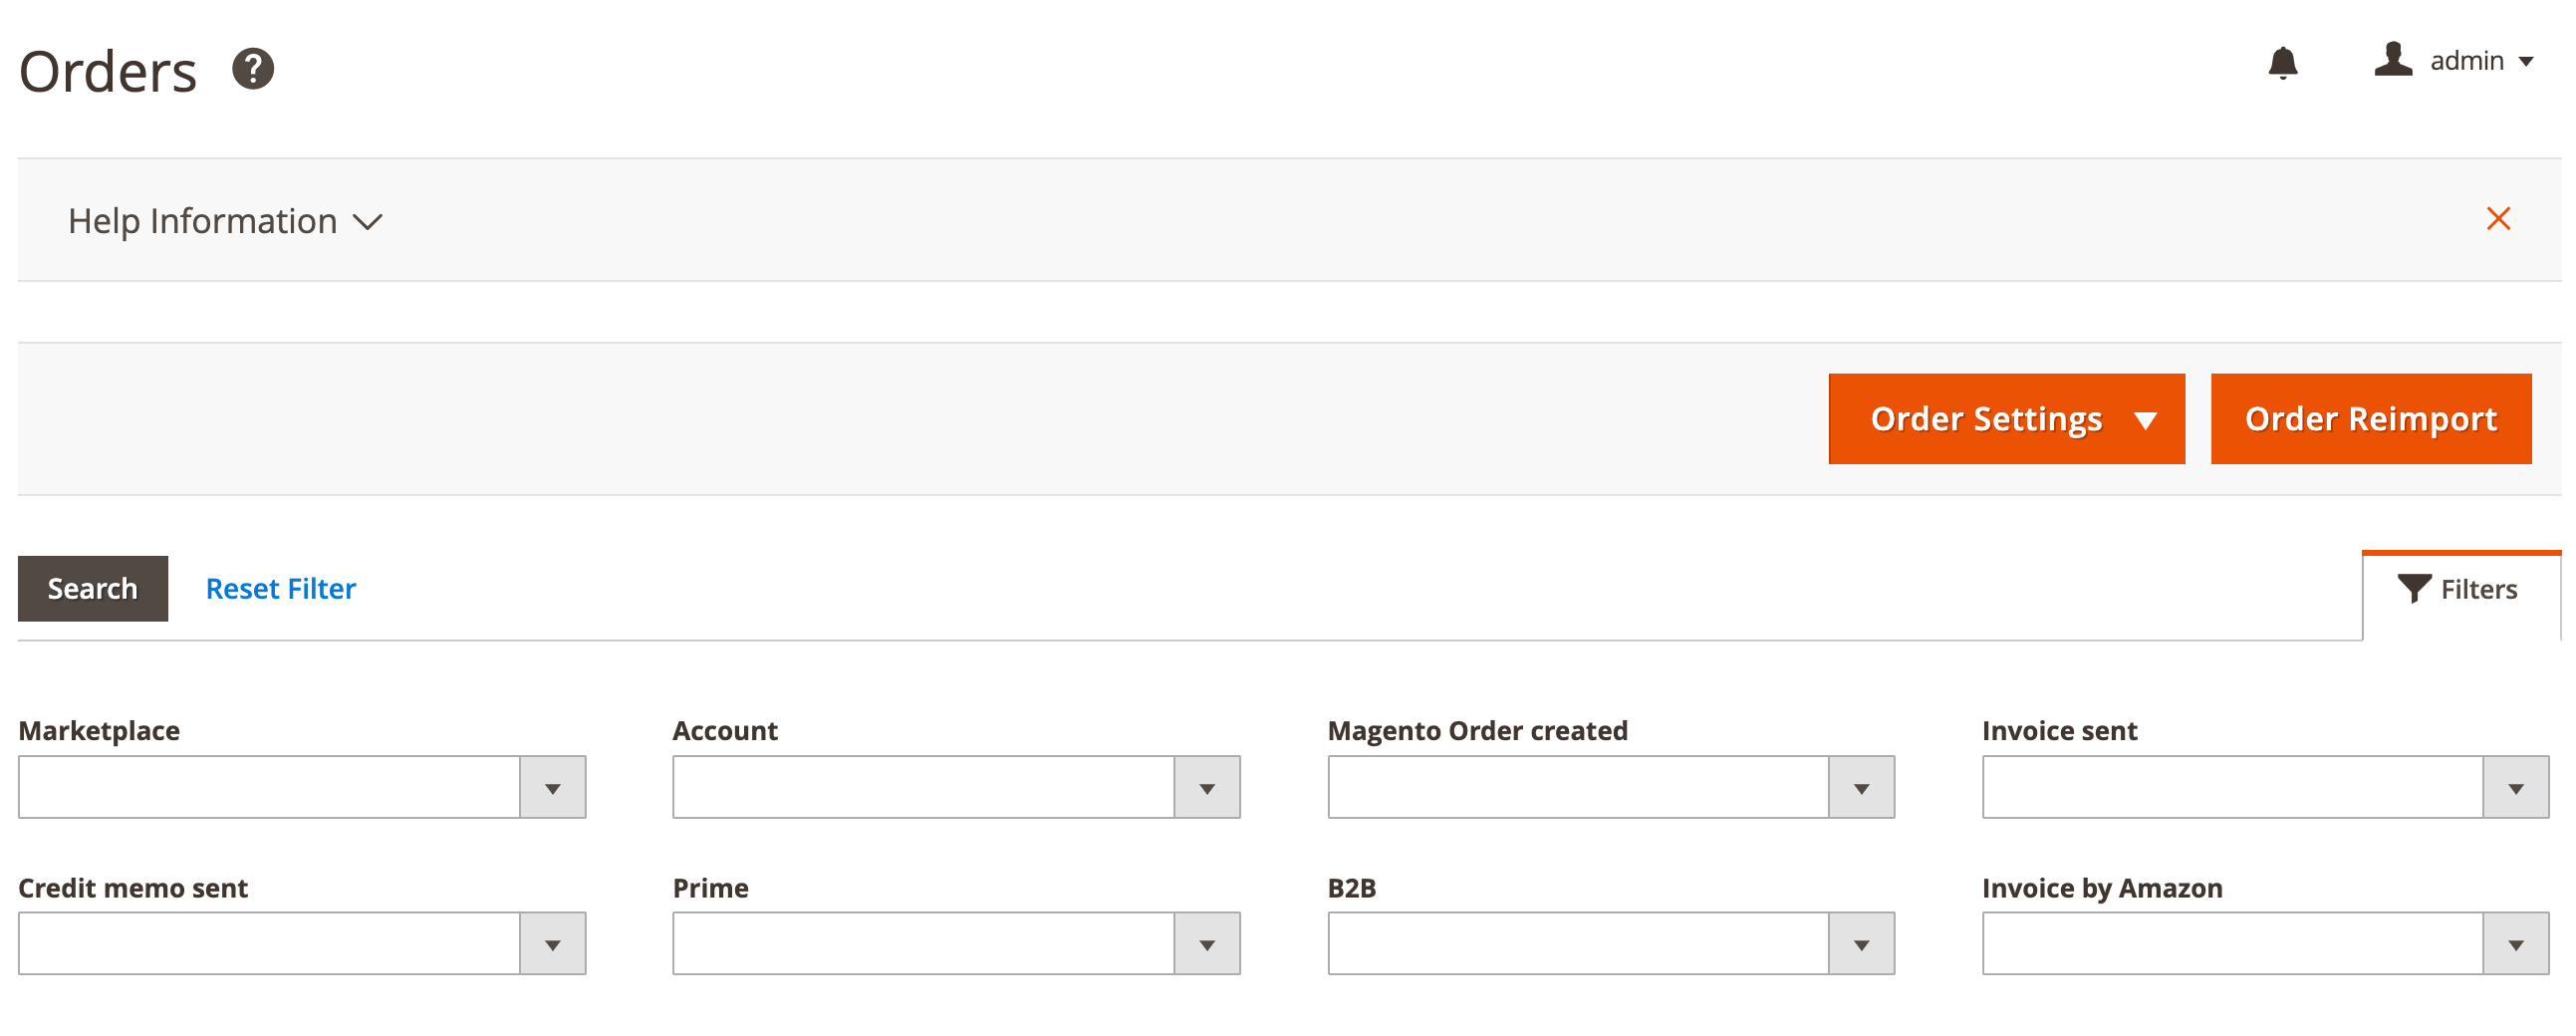This screenshot has width=2576, height=1036.
Task: Dismiss Help Information with the orange X icon
Action: [x=2498, y=218]
